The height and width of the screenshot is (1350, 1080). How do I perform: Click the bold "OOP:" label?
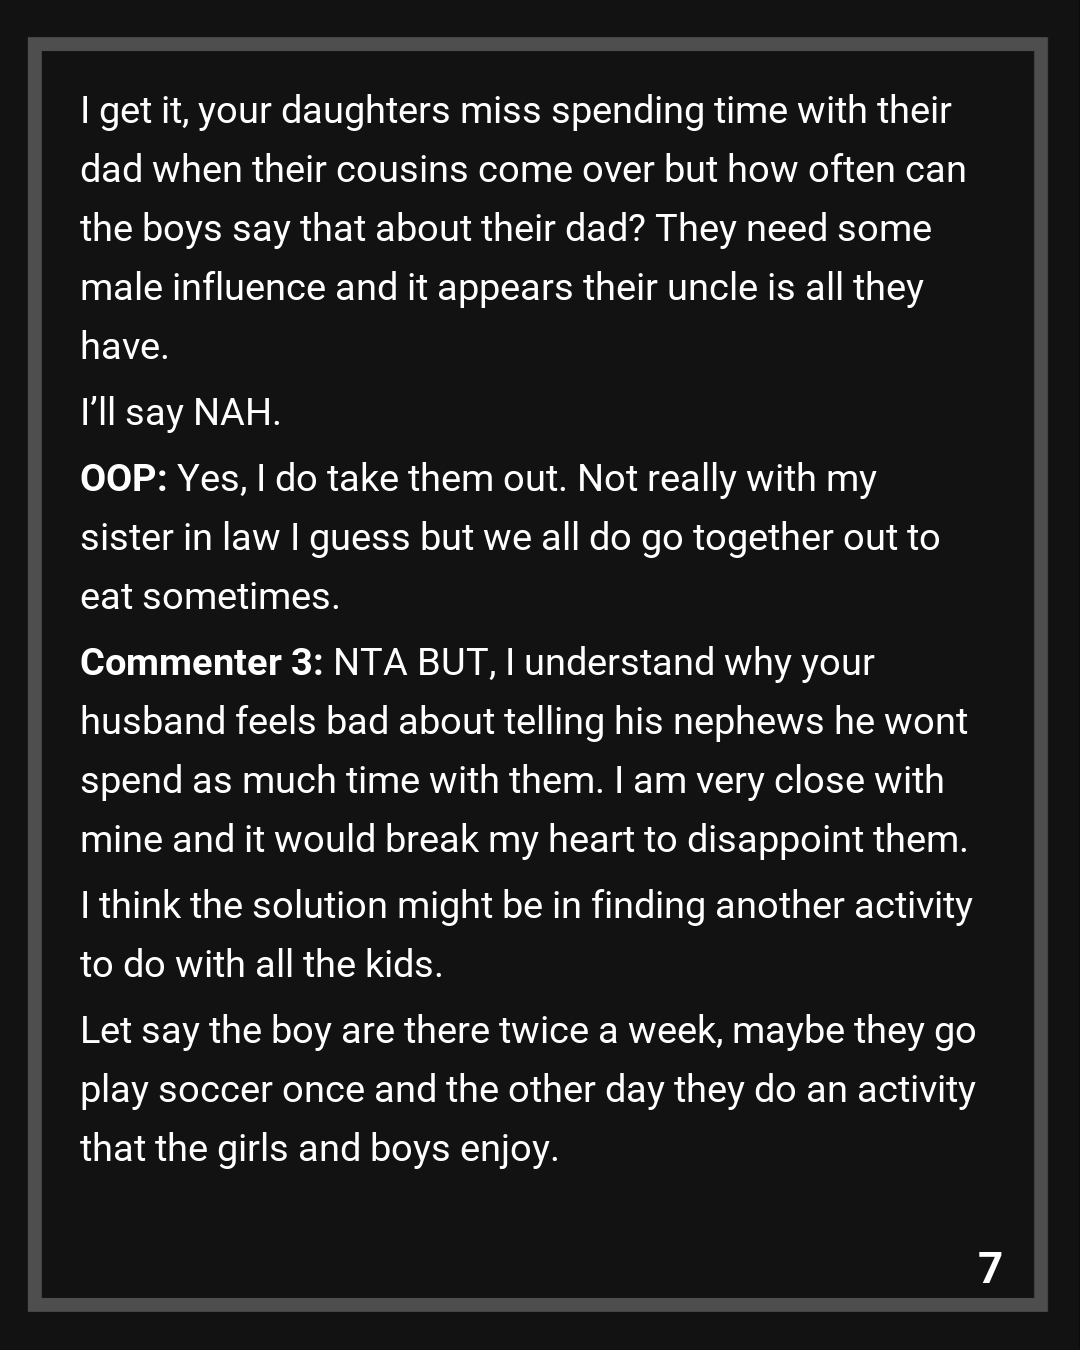[x=123, y=479]
